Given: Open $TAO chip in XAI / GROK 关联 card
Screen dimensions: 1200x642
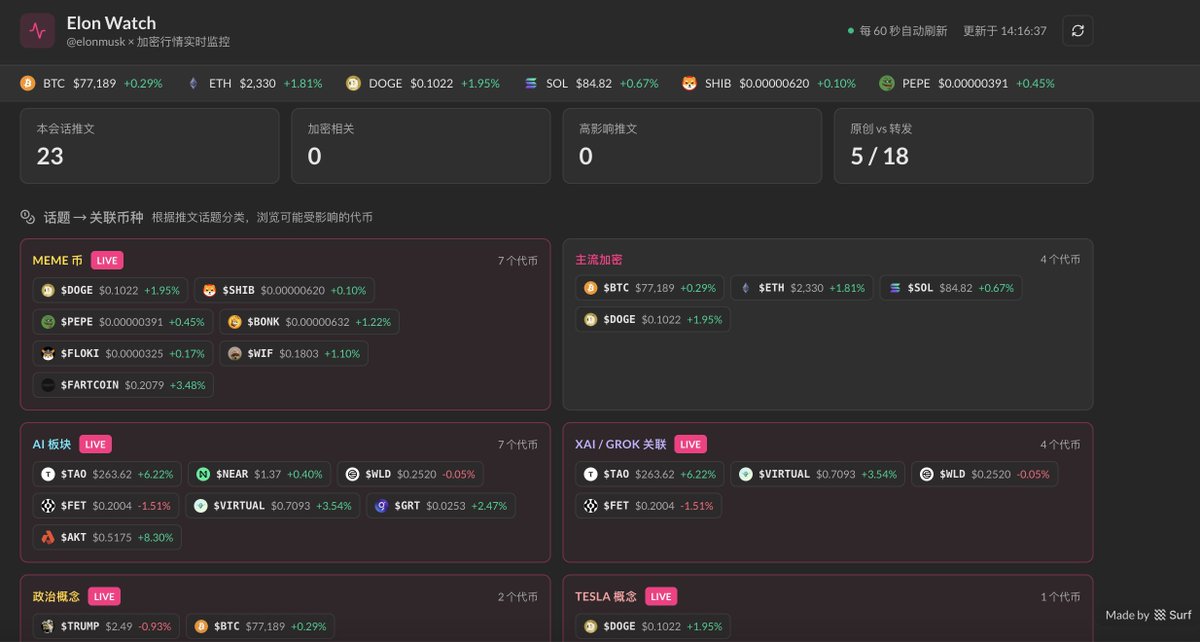Looking at the screenshot, I should pyautogui.click(x=650, y=474).
